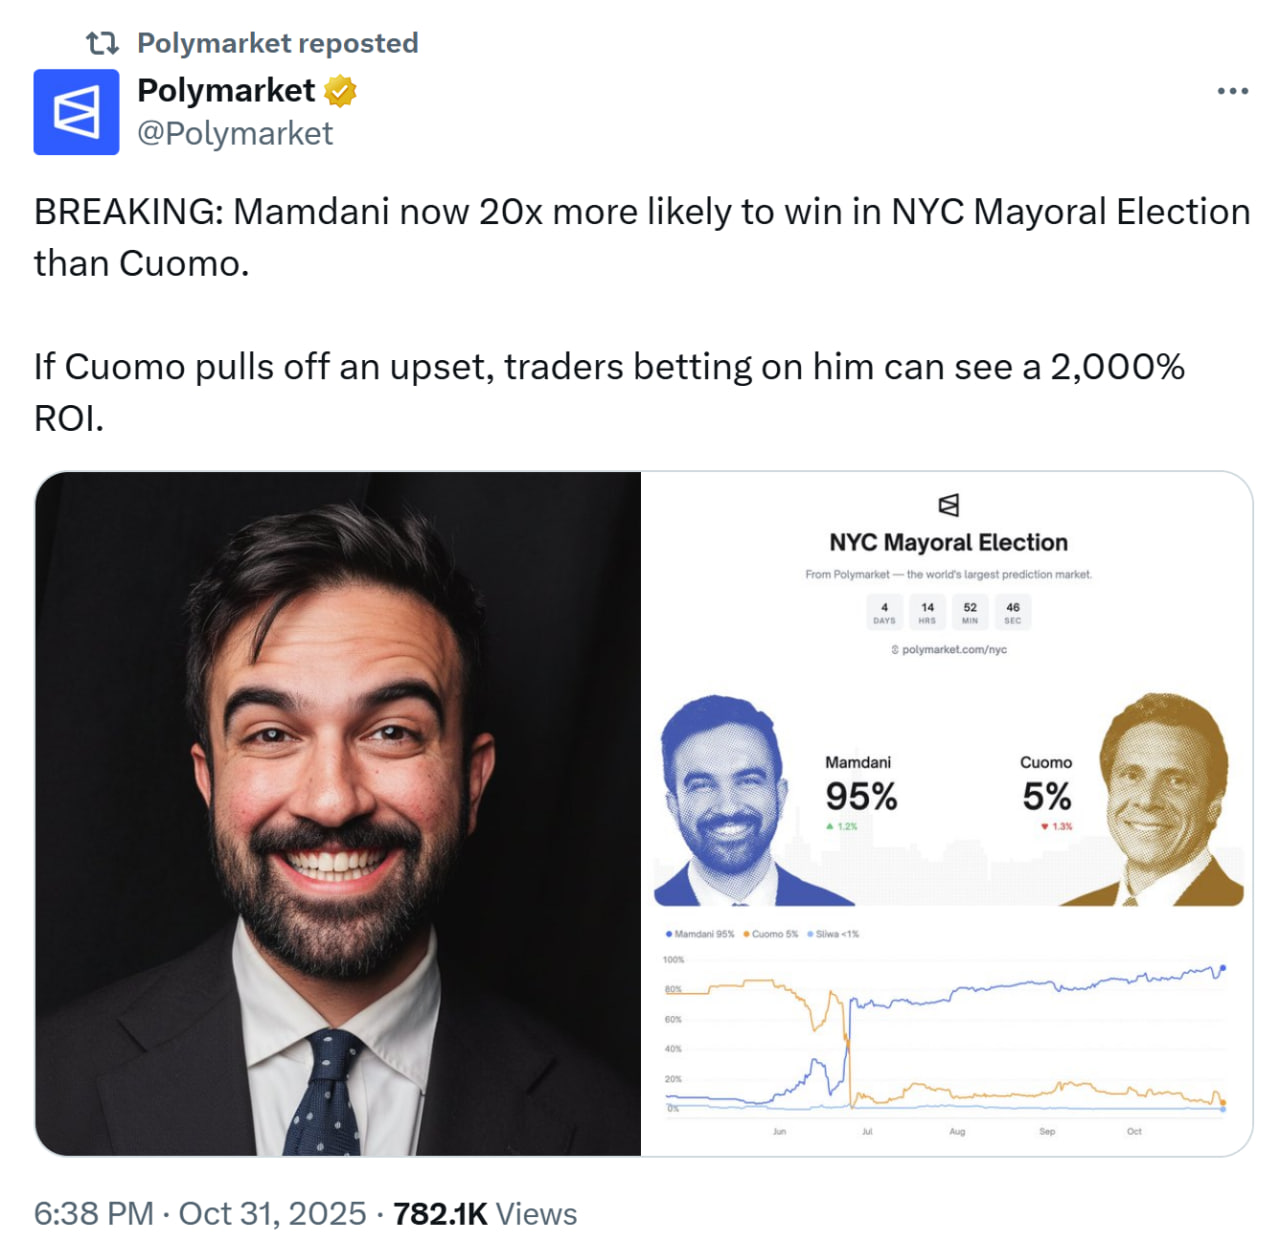Click the gold verified badge

pos(341,91)
